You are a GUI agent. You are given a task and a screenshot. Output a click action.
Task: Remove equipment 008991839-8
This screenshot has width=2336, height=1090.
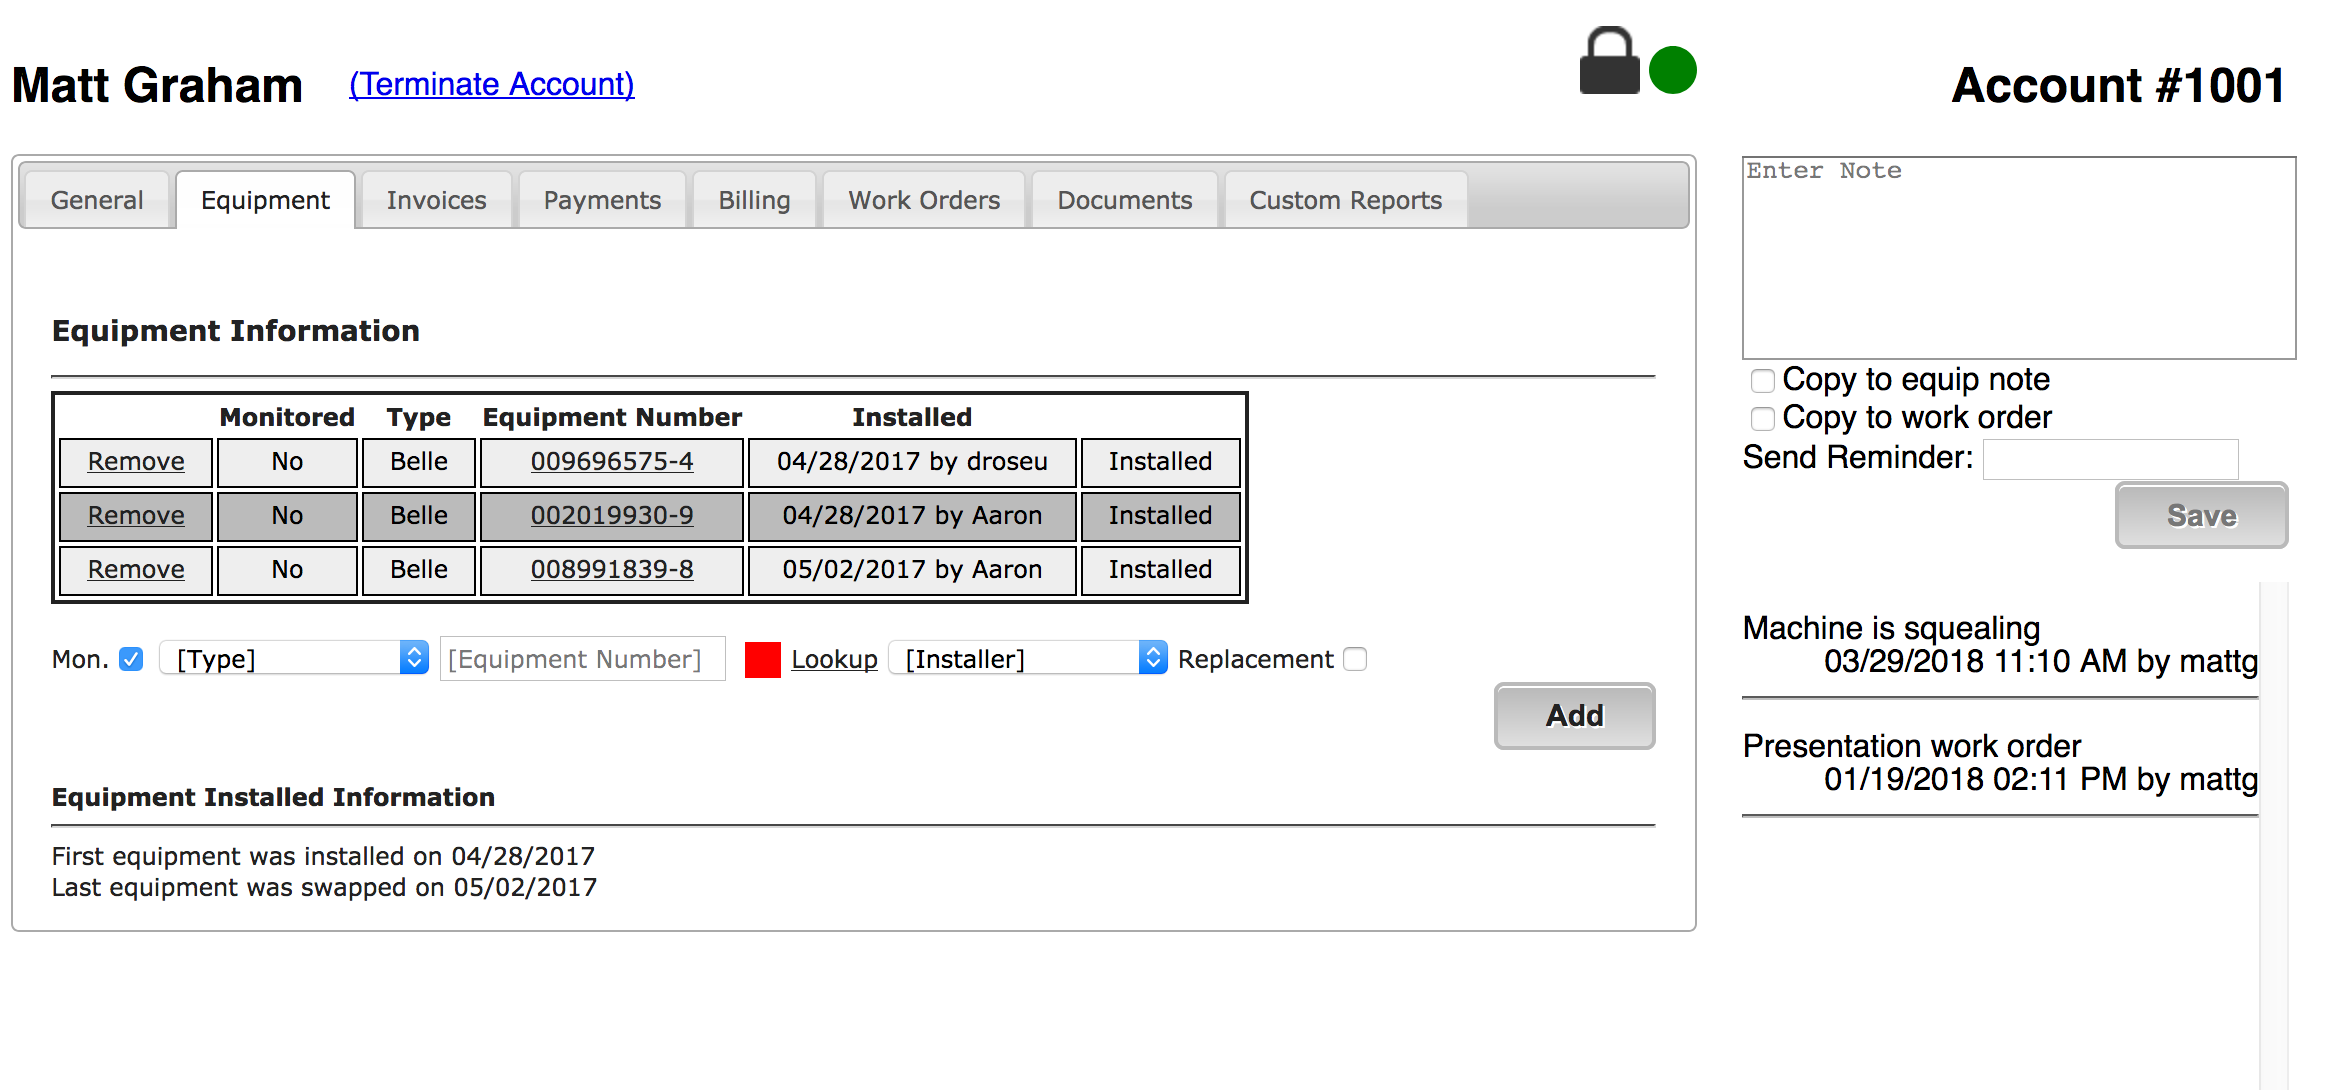(136, 569)
